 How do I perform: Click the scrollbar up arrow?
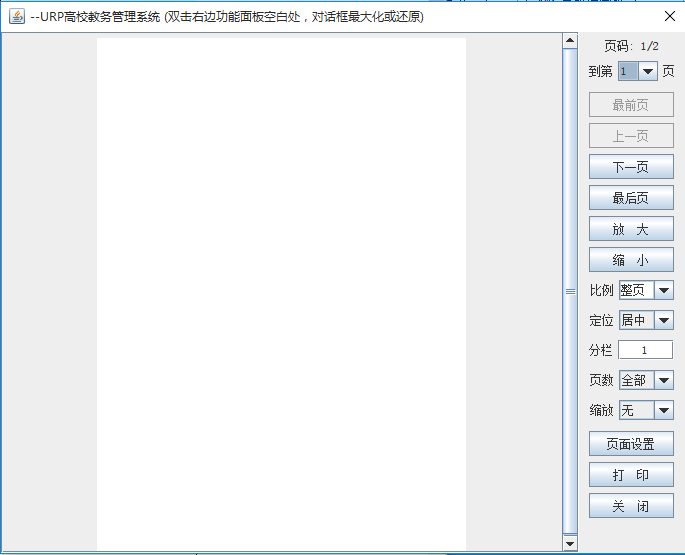570,42
